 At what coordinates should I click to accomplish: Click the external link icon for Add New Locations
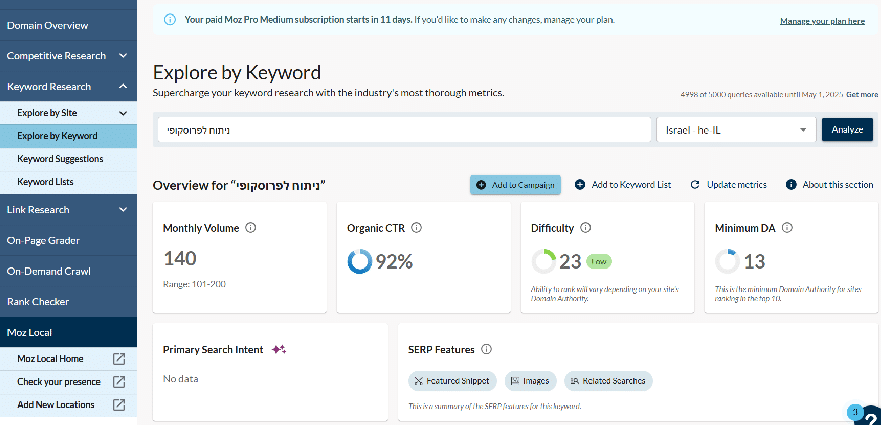119,405
